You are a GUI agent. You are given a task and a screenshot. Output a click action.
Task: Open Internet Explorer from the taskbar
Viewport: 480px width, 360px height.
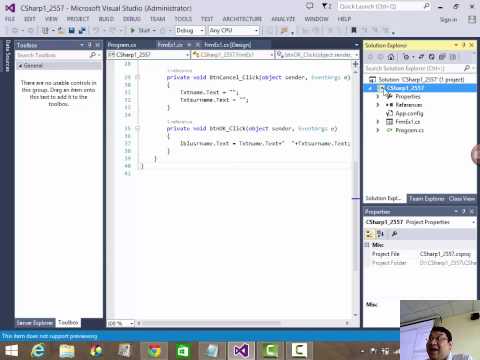(x=38, y=351)
